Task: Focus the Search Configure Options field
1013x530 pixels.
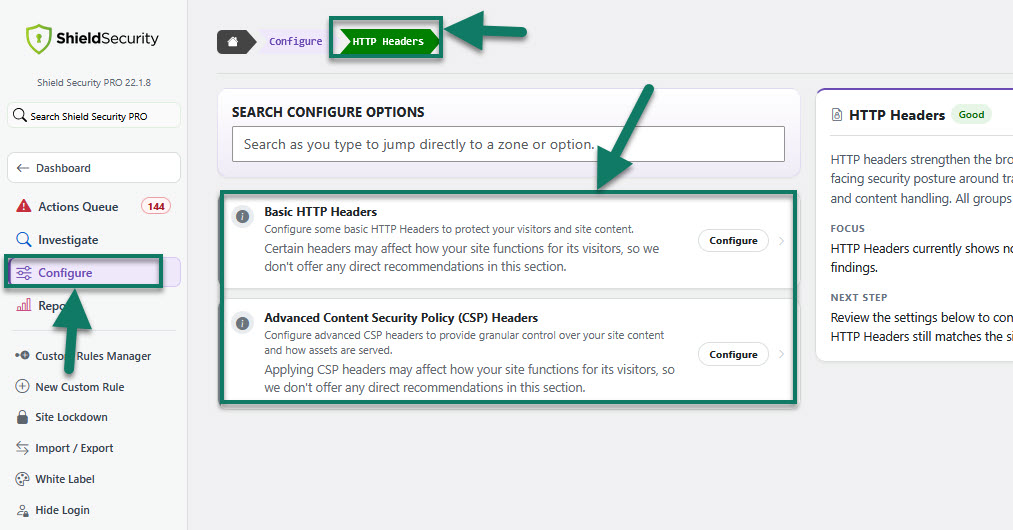Action: pyautogui.click(x=508, y=144)
